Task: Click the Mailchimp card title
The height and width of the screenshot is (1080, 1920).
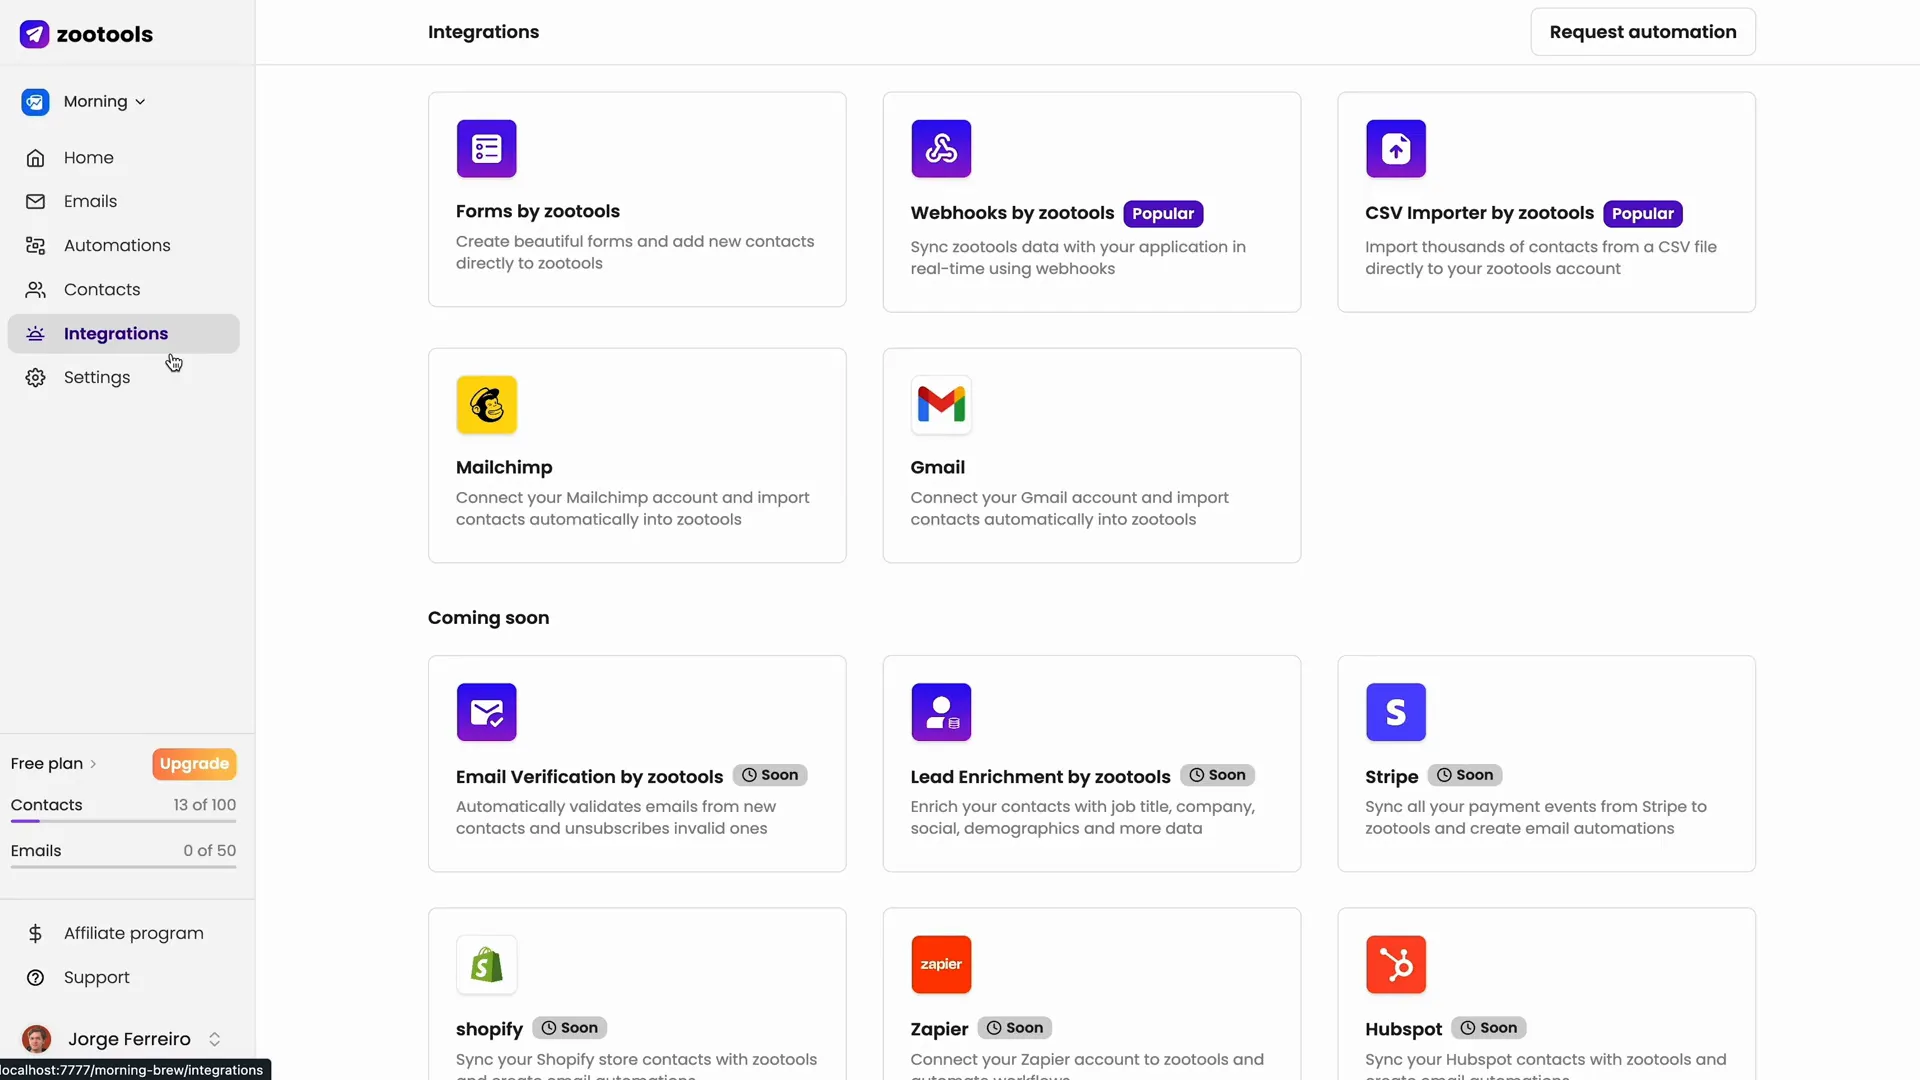Action: pos(504,468)
